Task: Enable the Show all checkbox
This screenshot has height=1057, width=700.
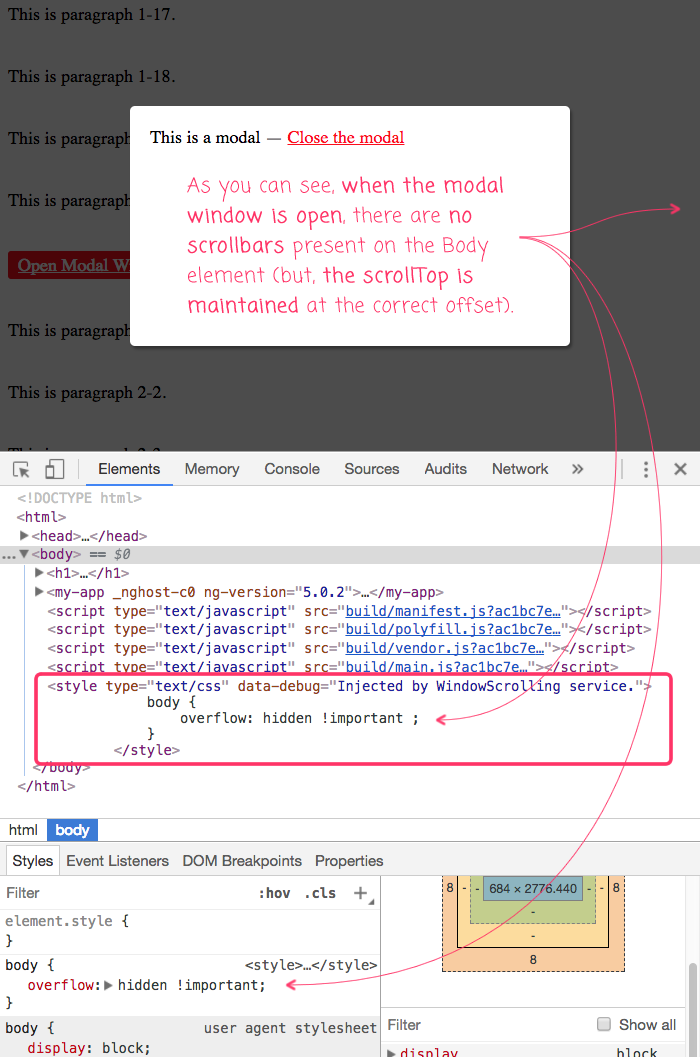Action: click(x=604, y=1024)
